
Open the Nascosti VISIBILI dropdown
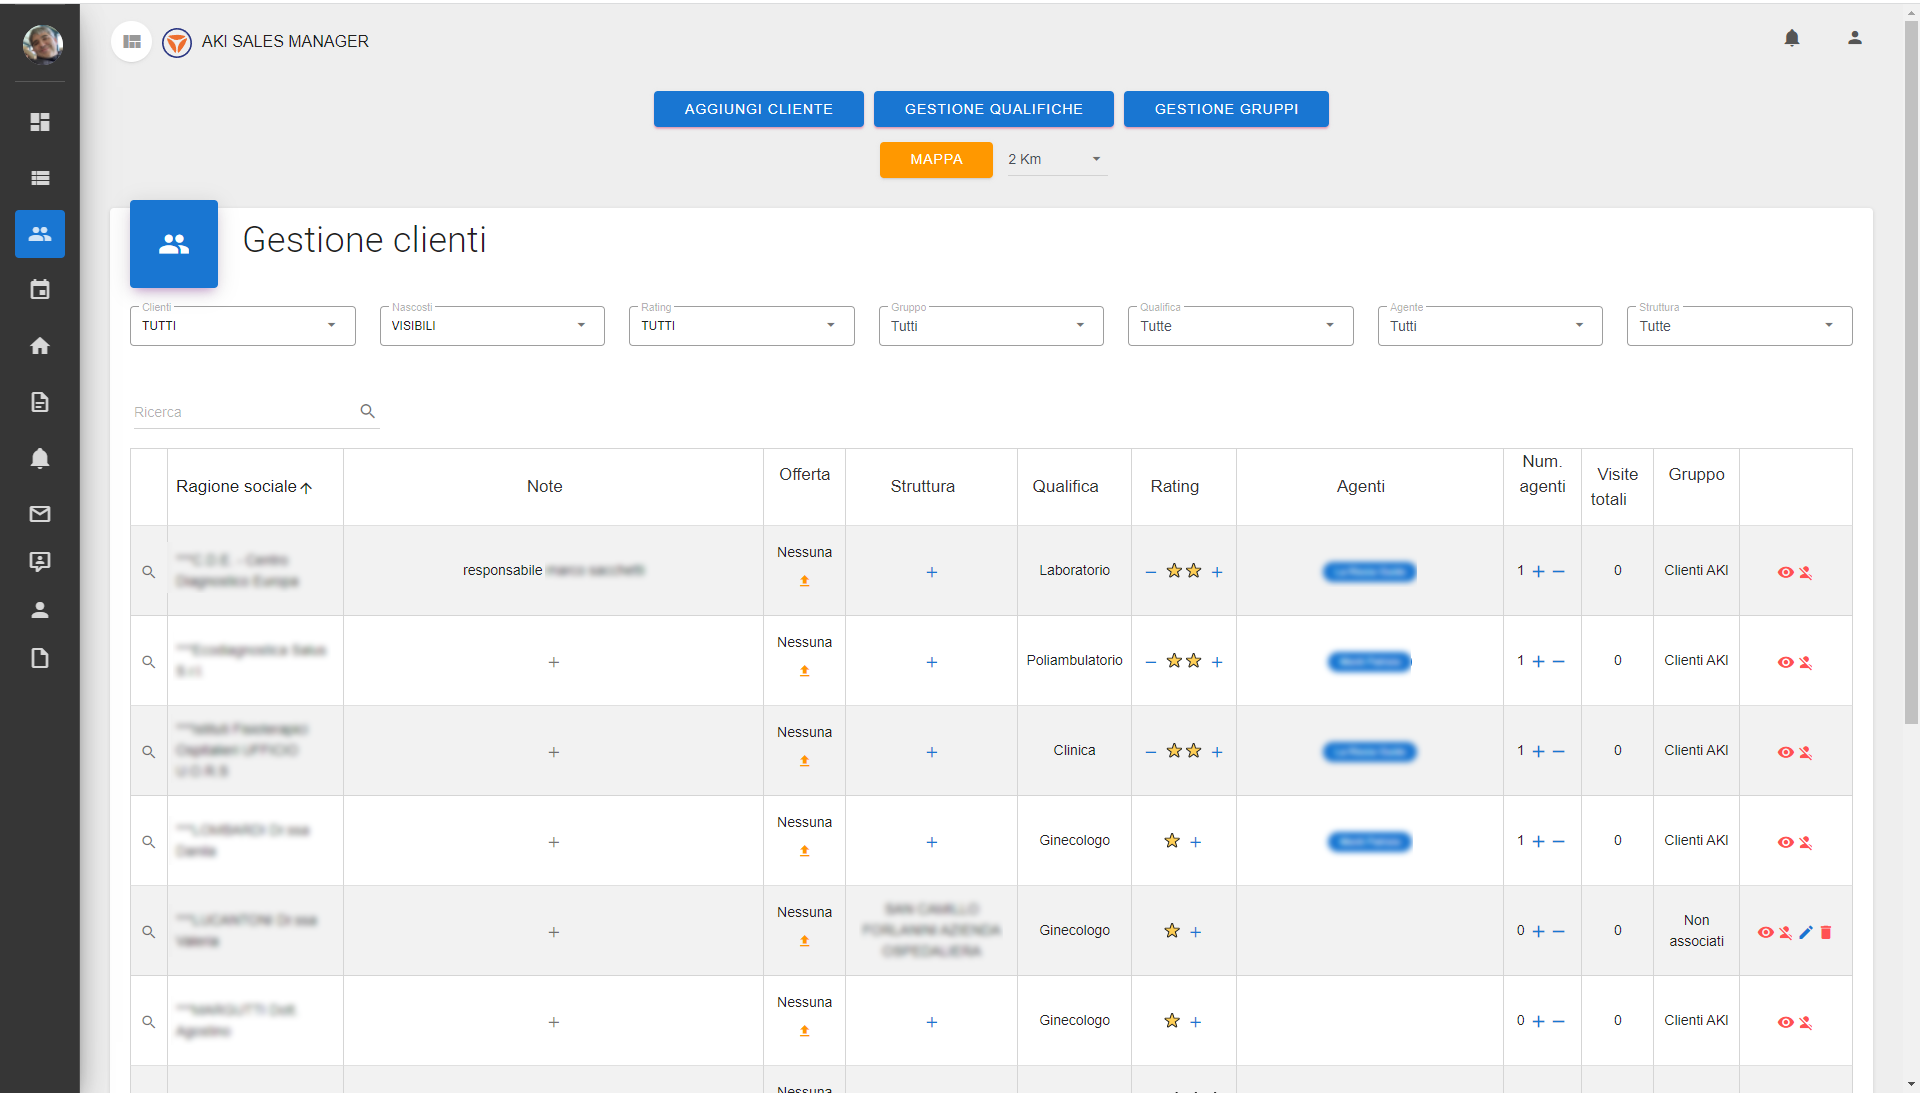[492, 326]
